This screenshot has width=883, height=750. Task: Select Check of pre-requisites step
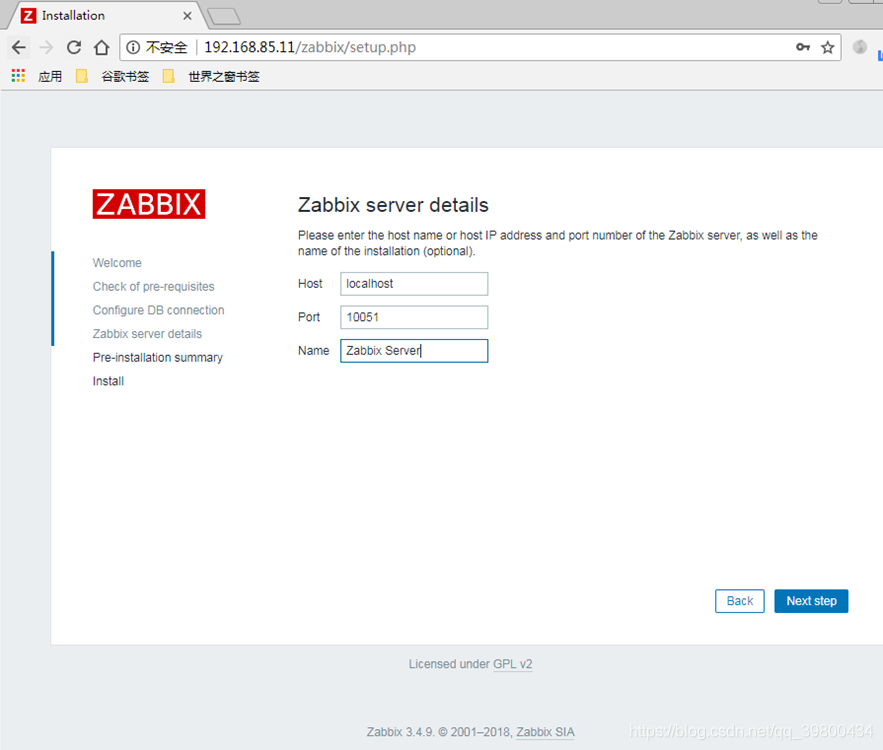click(x=154, y=287)
